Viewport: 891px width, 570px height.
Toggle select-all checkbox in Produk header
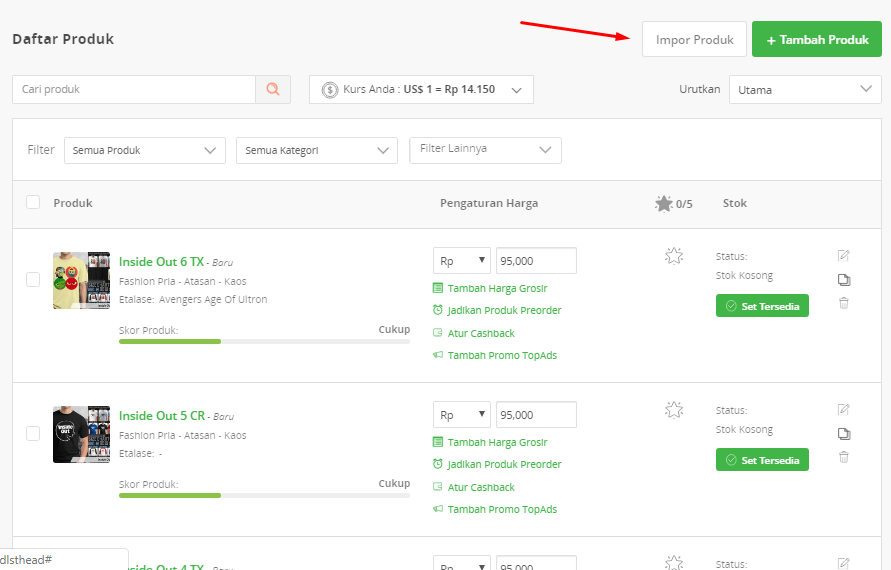click(33, 202)
